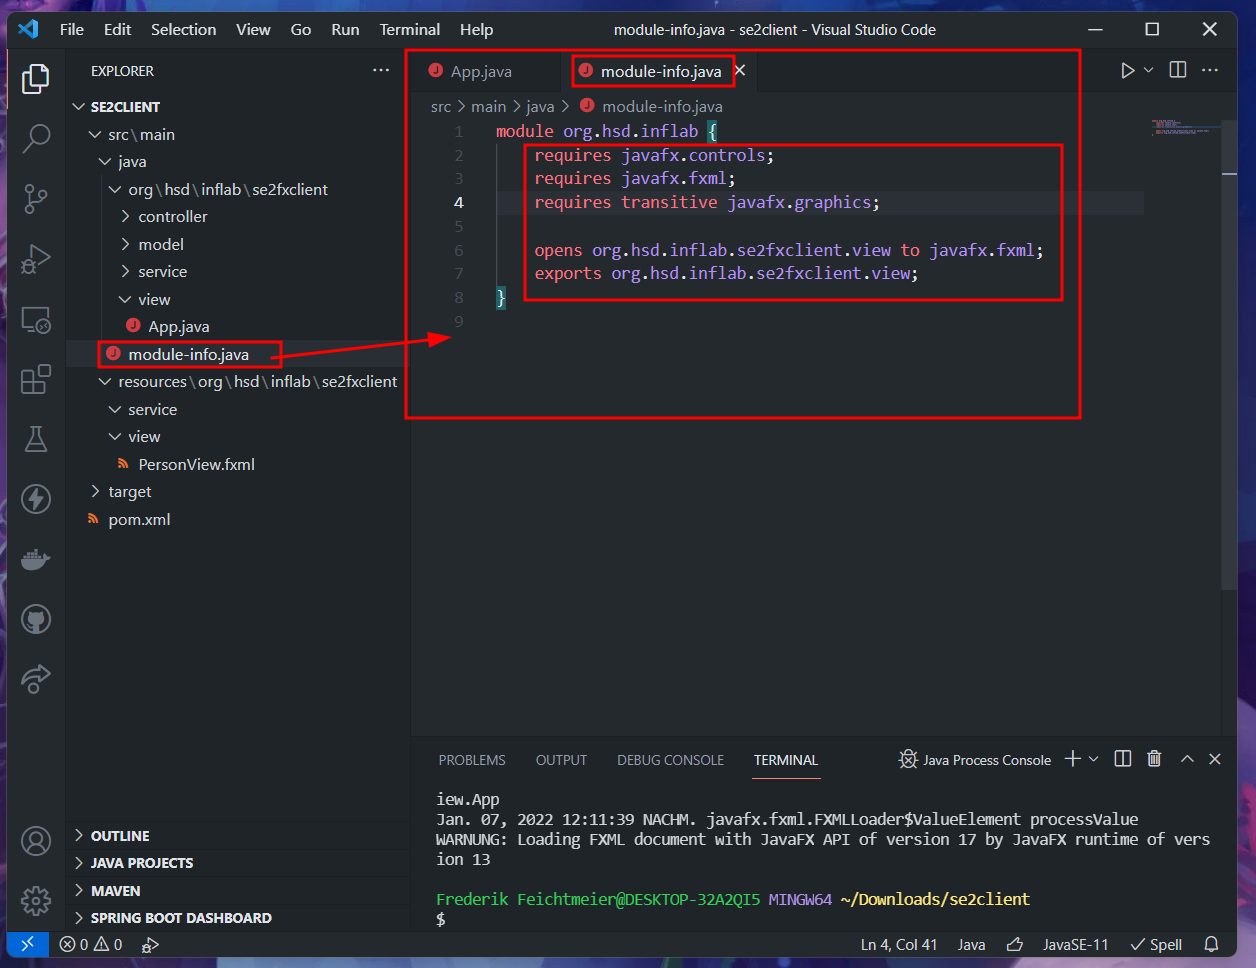
Task: Open editor More Actions ellipsis
Action: point(1210,70)
